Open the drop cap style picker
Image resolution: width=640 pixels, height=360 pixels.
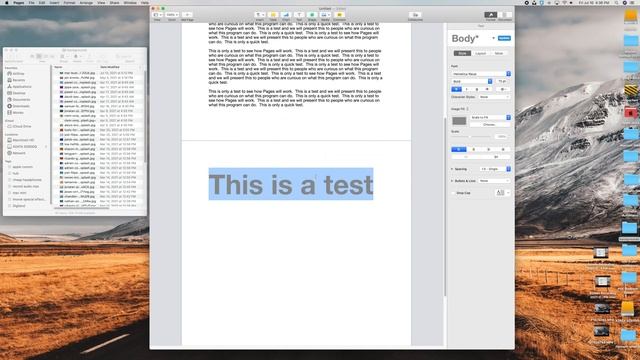click(x=503, y=193)
